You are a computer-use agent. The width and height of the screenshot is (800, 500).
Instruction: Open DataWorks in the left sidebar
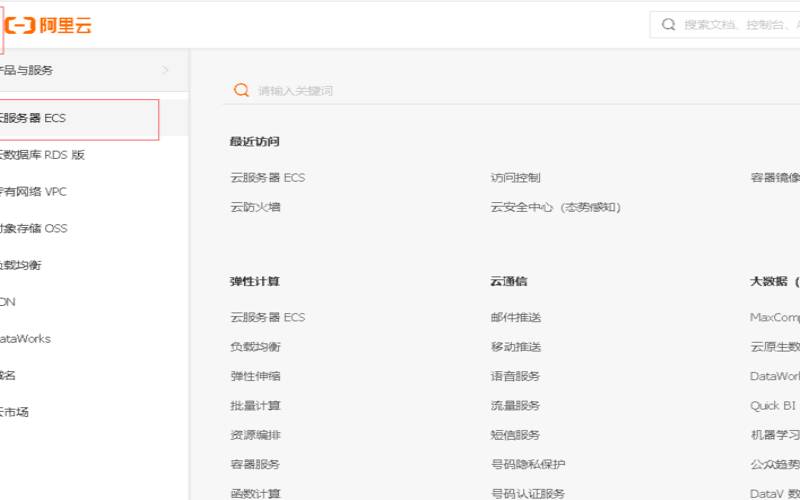click(x=25, y=338)
